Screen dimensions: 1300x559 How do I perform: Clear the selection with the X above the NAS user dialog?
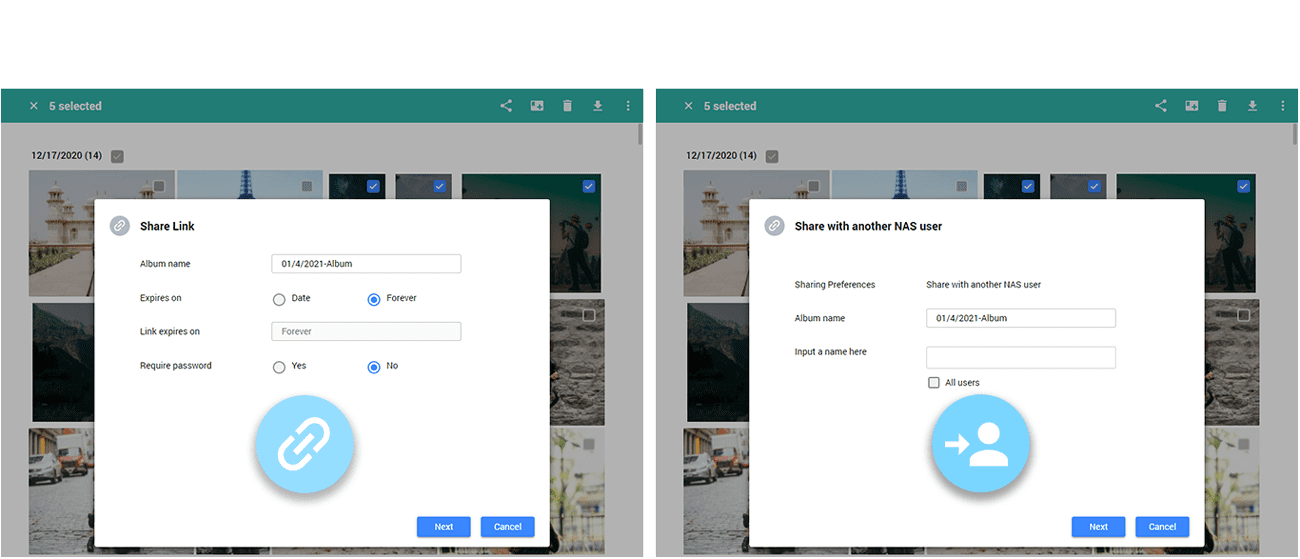[688, 106]
